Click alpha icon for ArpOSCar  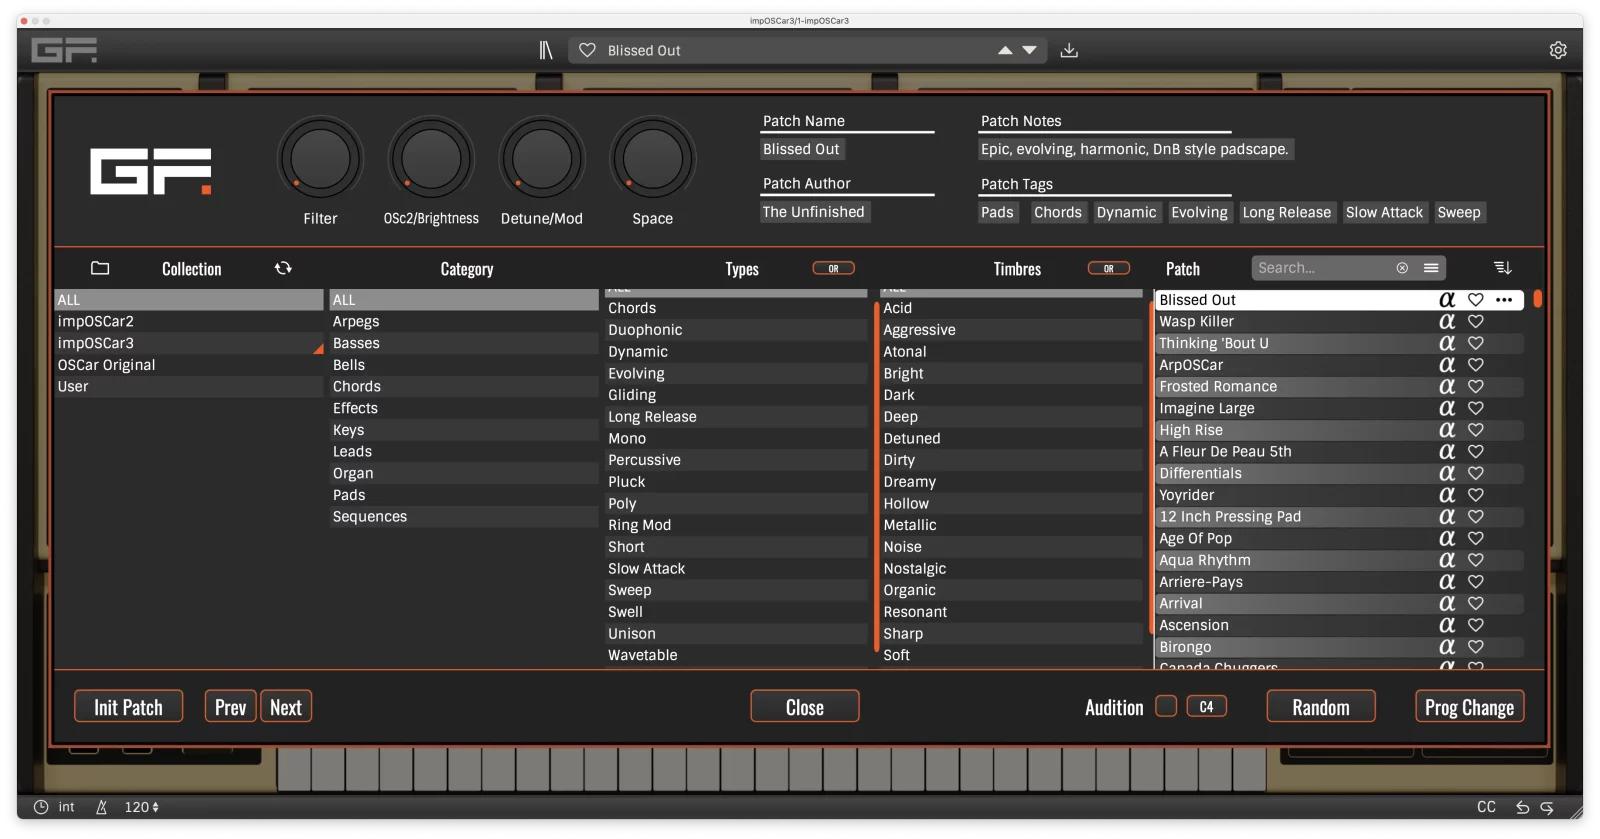1447,365
